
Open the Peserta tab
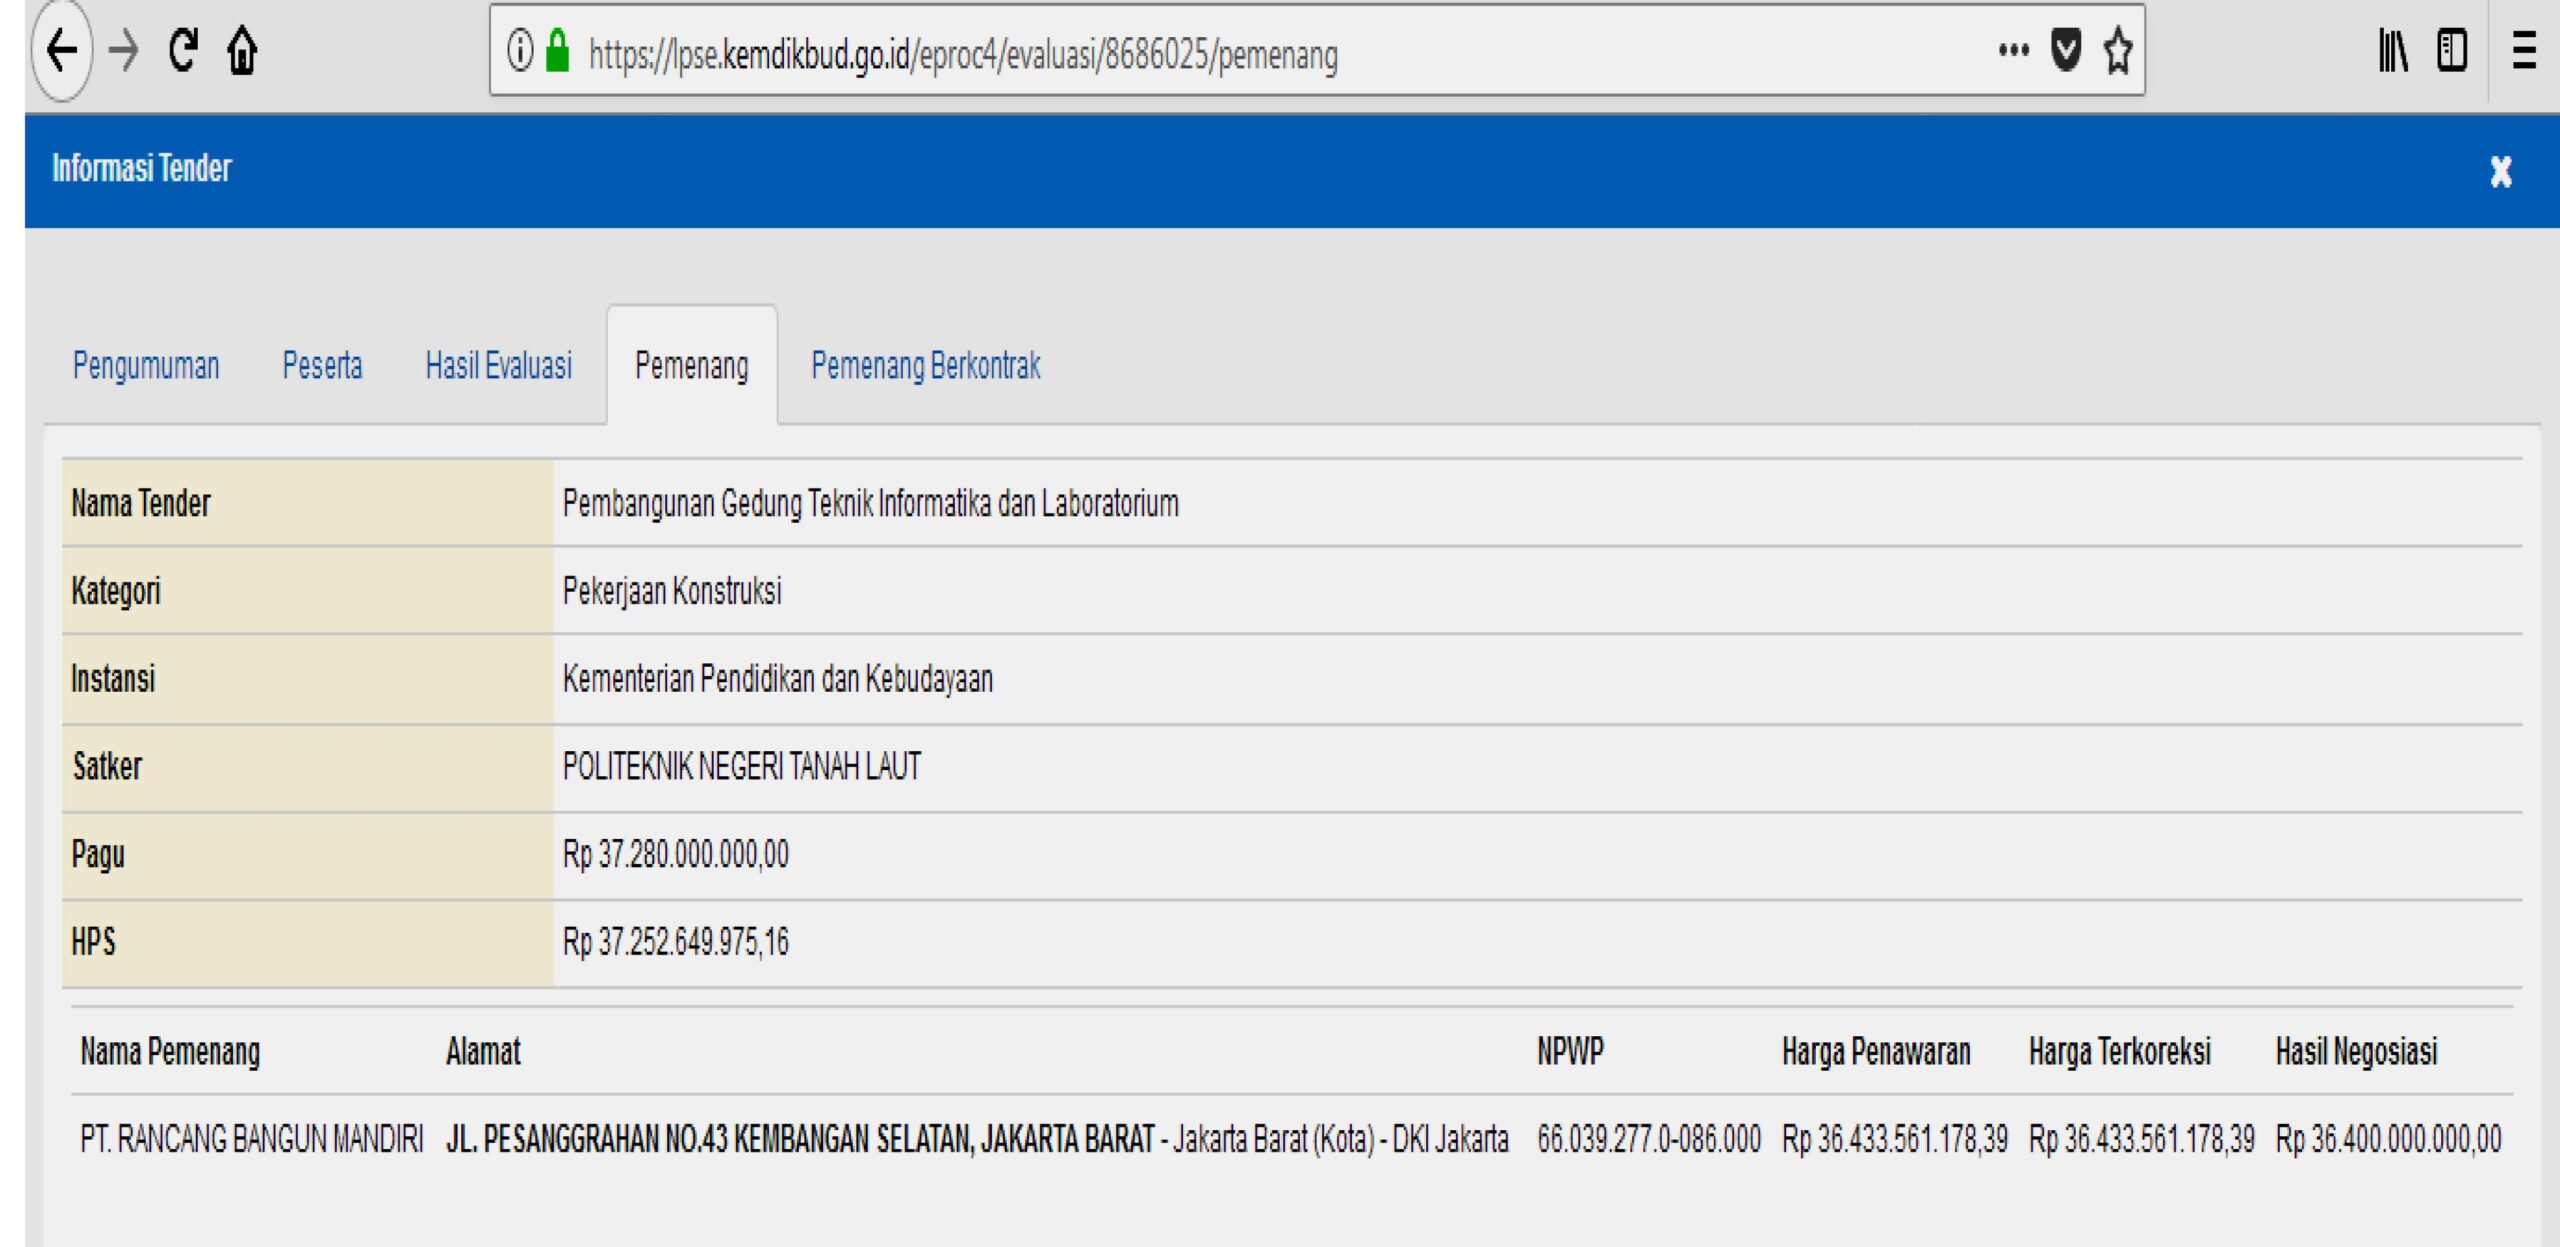point(322,365)
